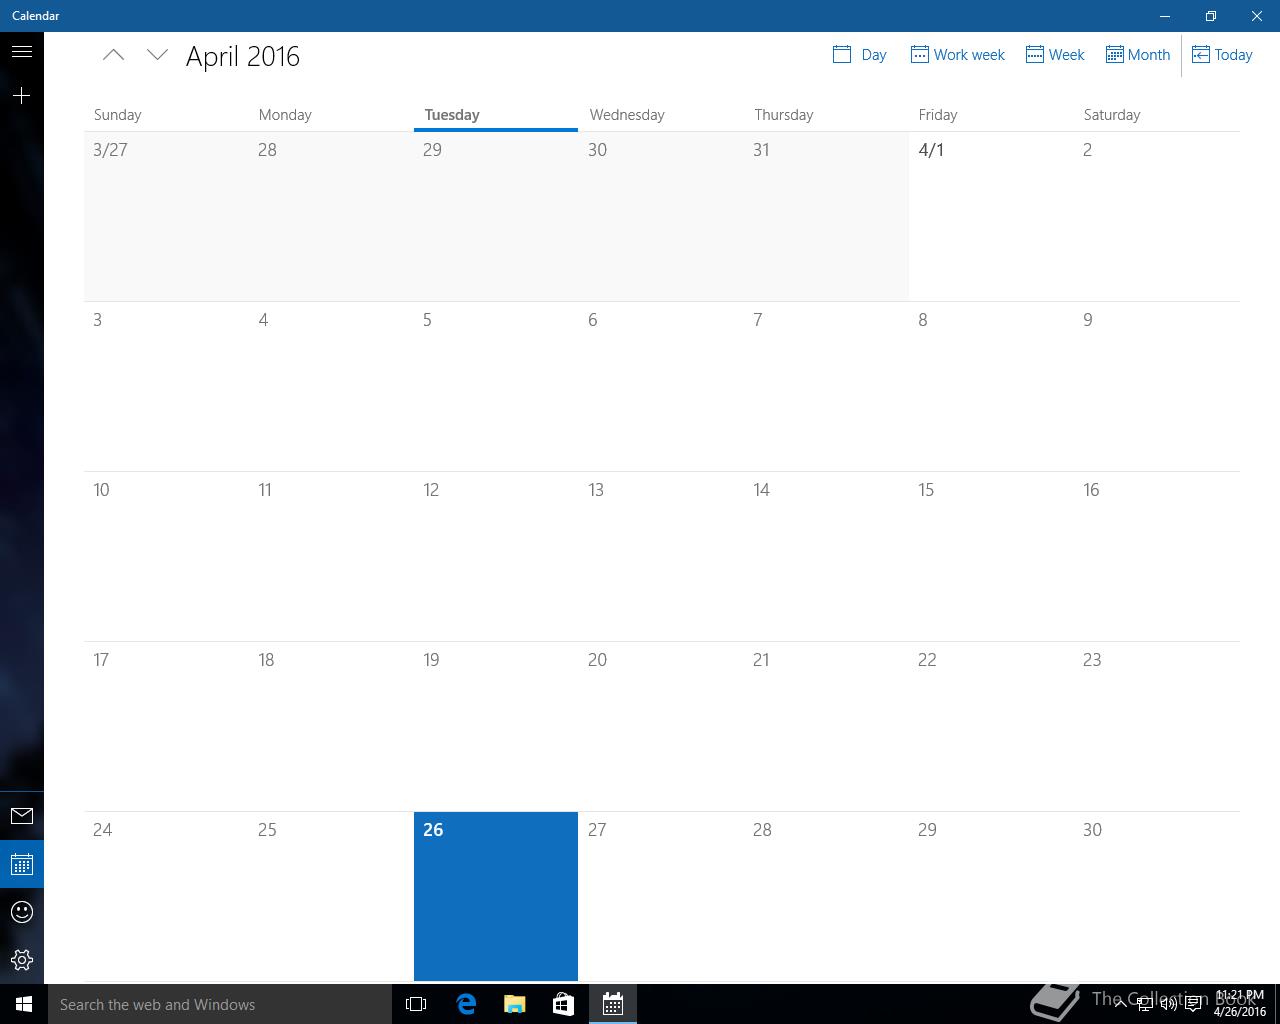The image size is (1280, 1024).
Task: Jump to Today
Action: click(1222, 55)
